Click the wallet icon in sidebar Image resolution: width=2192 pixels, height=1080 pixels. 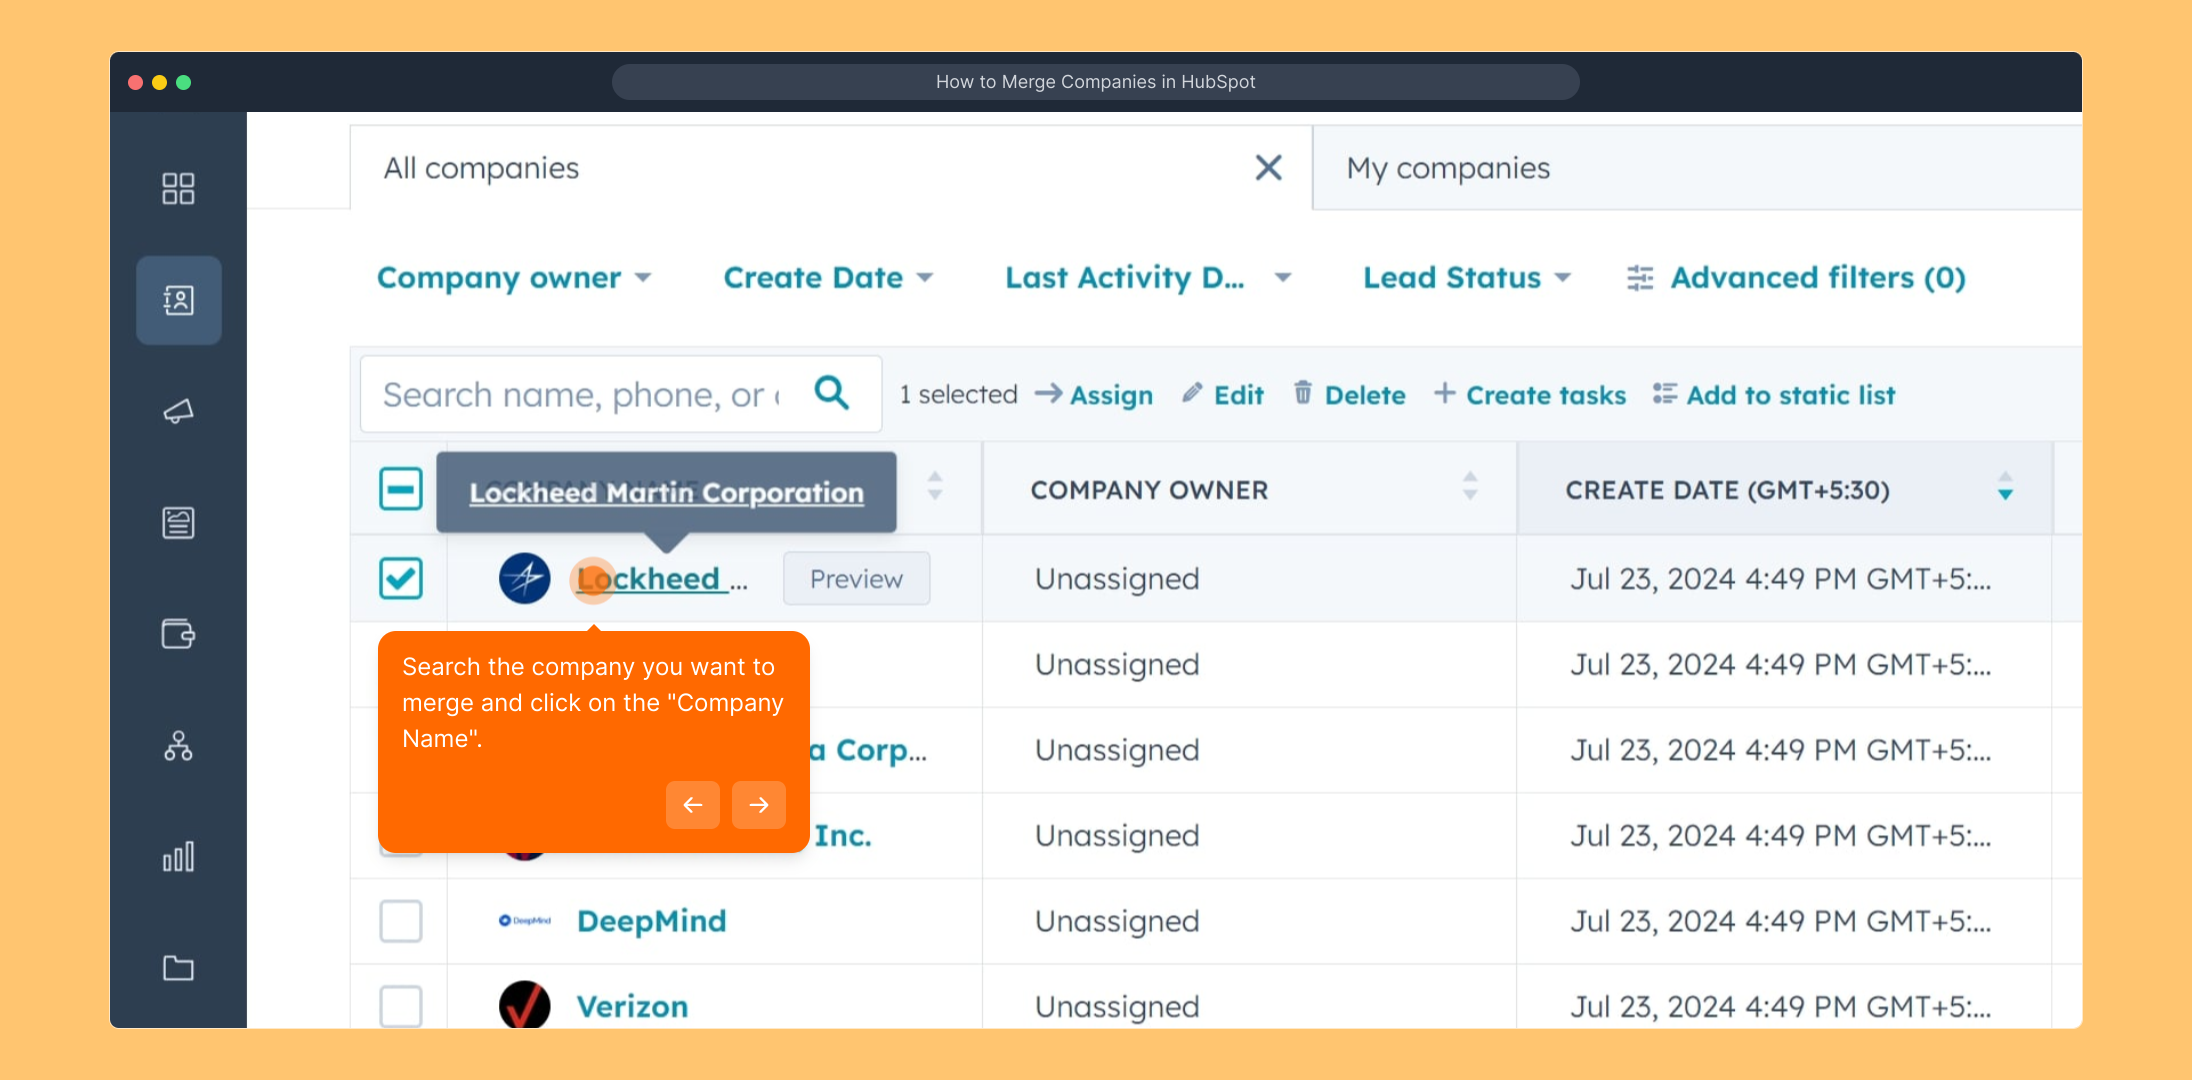click(x=178, y=634)
